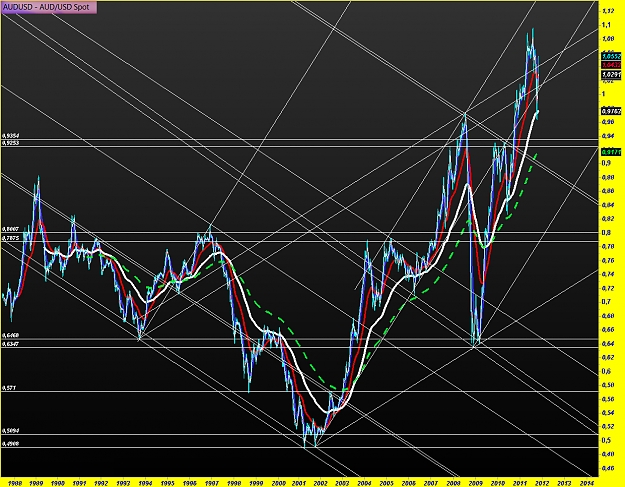Click the 1,1 price axis value
Image resolution: width=625 pixels, height=487 pixels.
(606, 25)
